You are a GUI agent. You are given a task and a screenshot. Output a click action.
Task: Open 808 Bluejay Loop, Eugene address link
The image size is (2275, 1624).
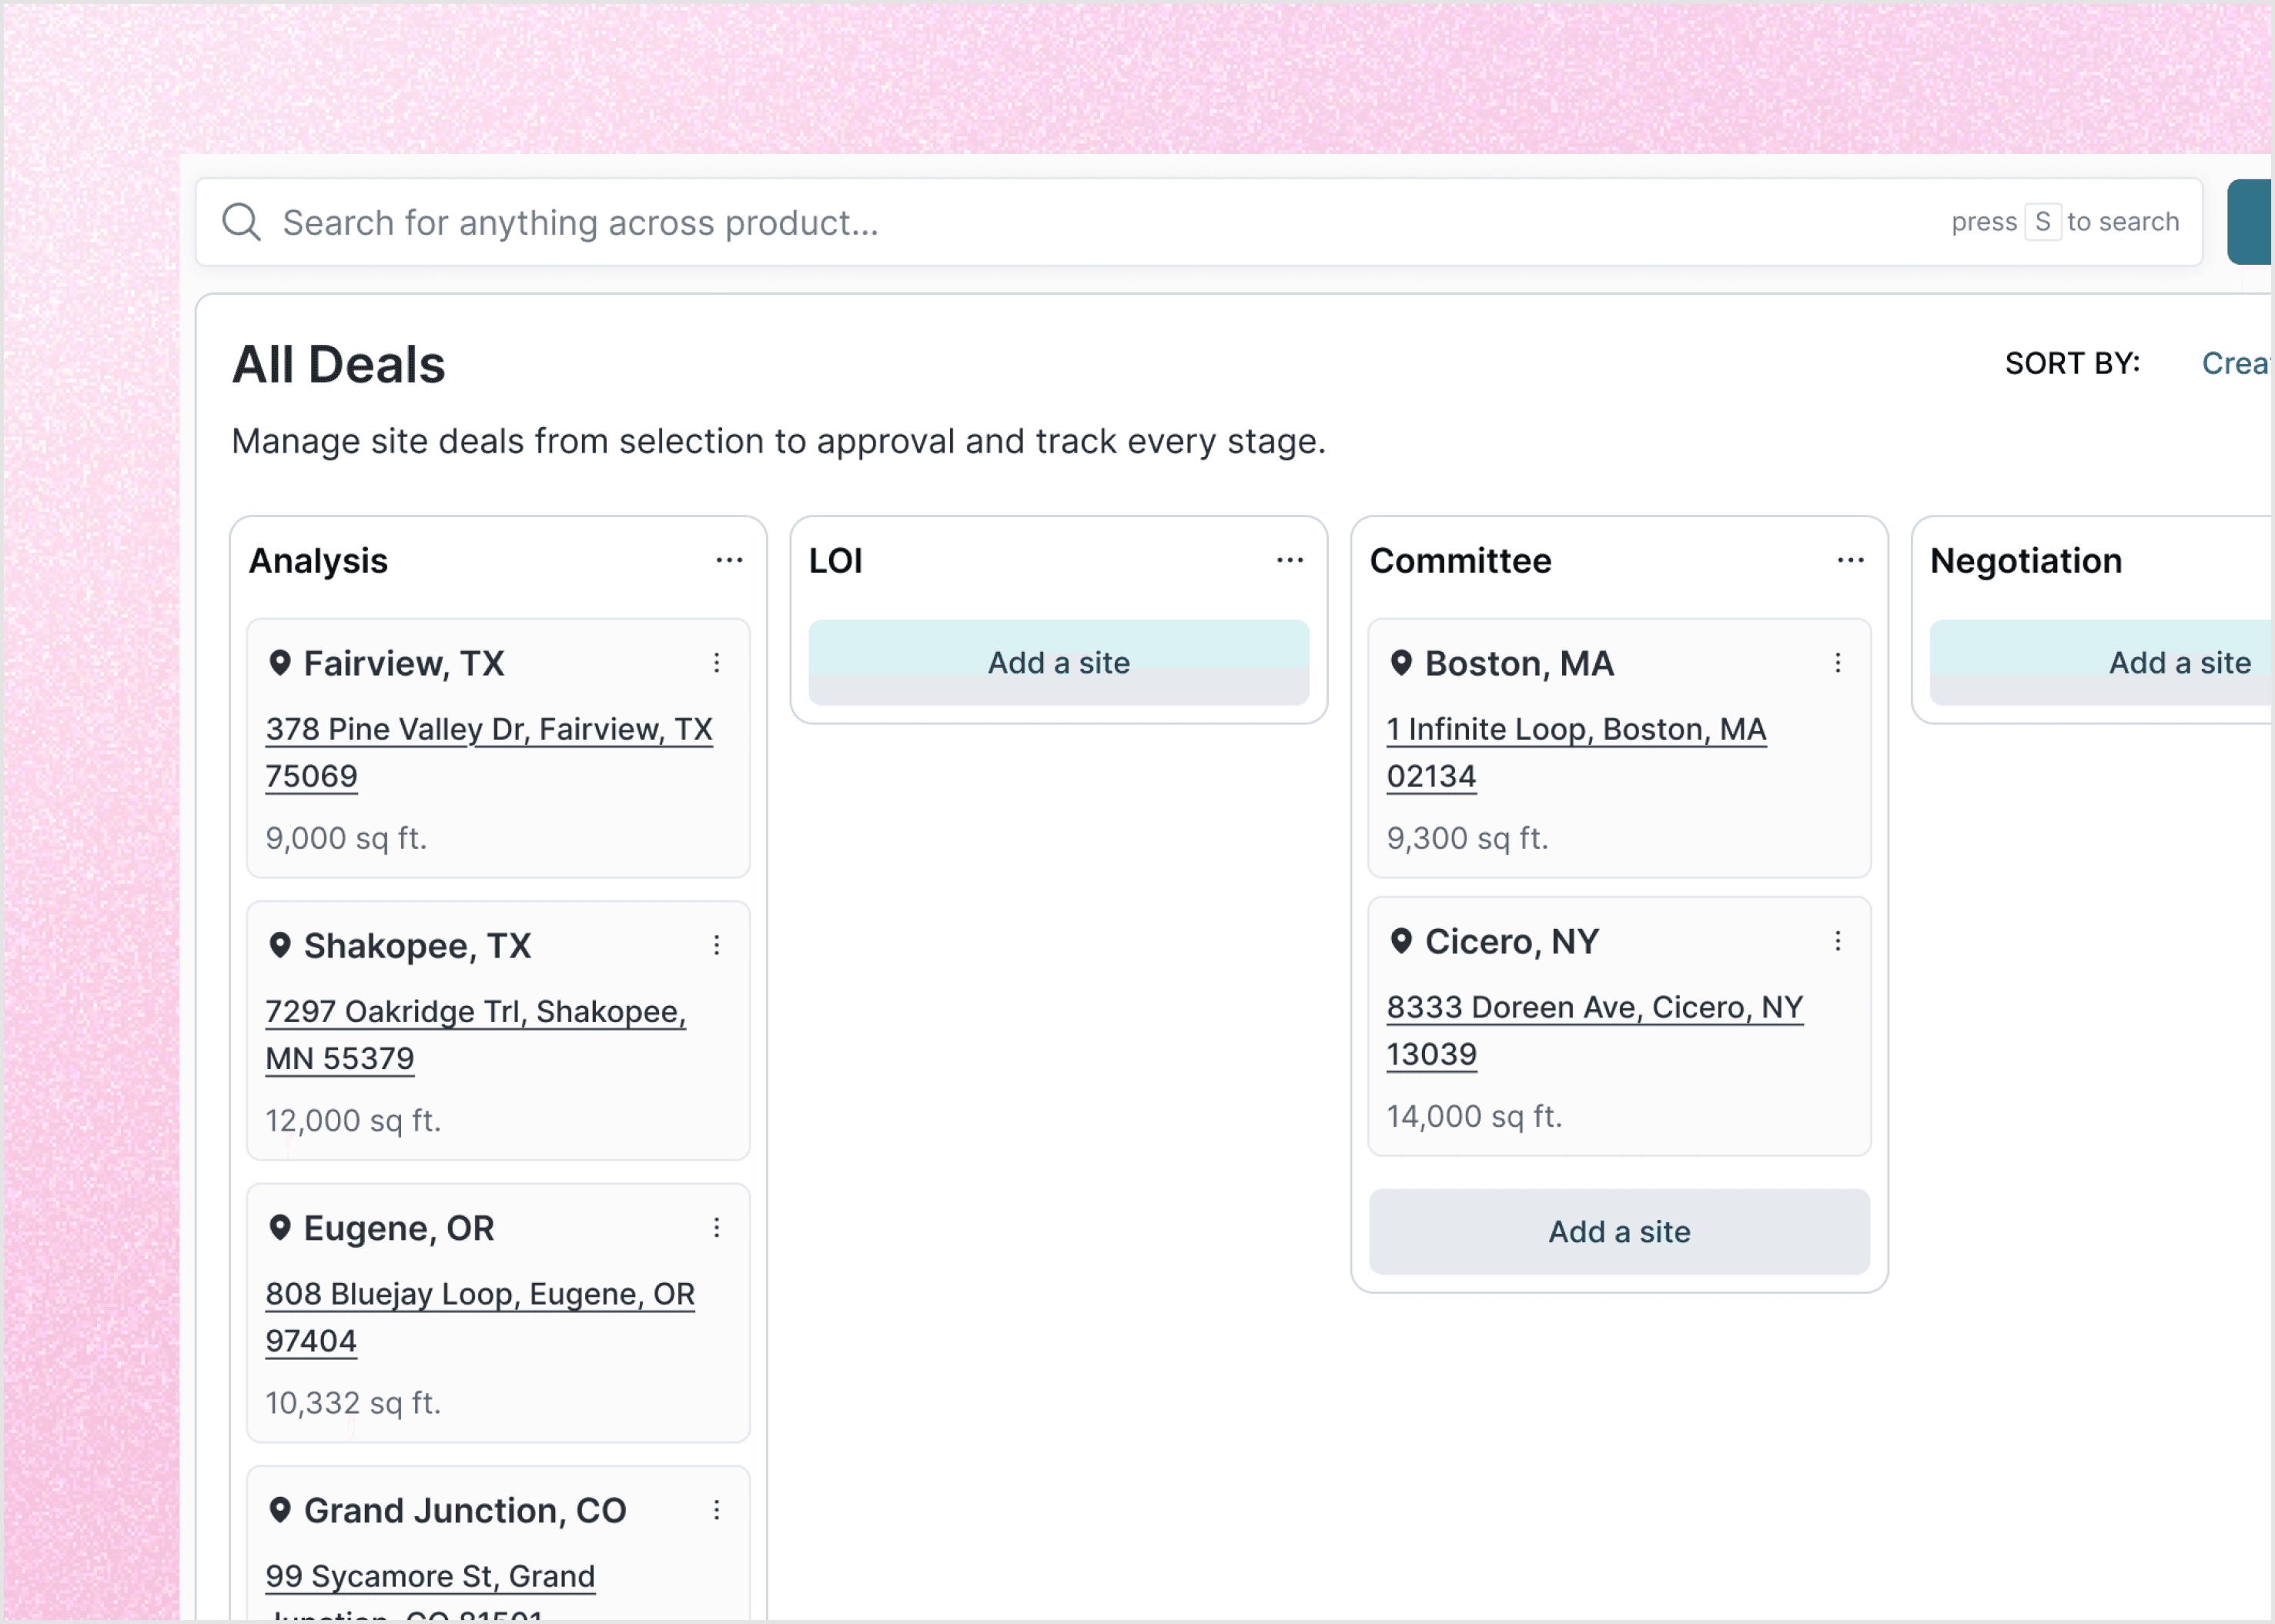coord(479,1295)
